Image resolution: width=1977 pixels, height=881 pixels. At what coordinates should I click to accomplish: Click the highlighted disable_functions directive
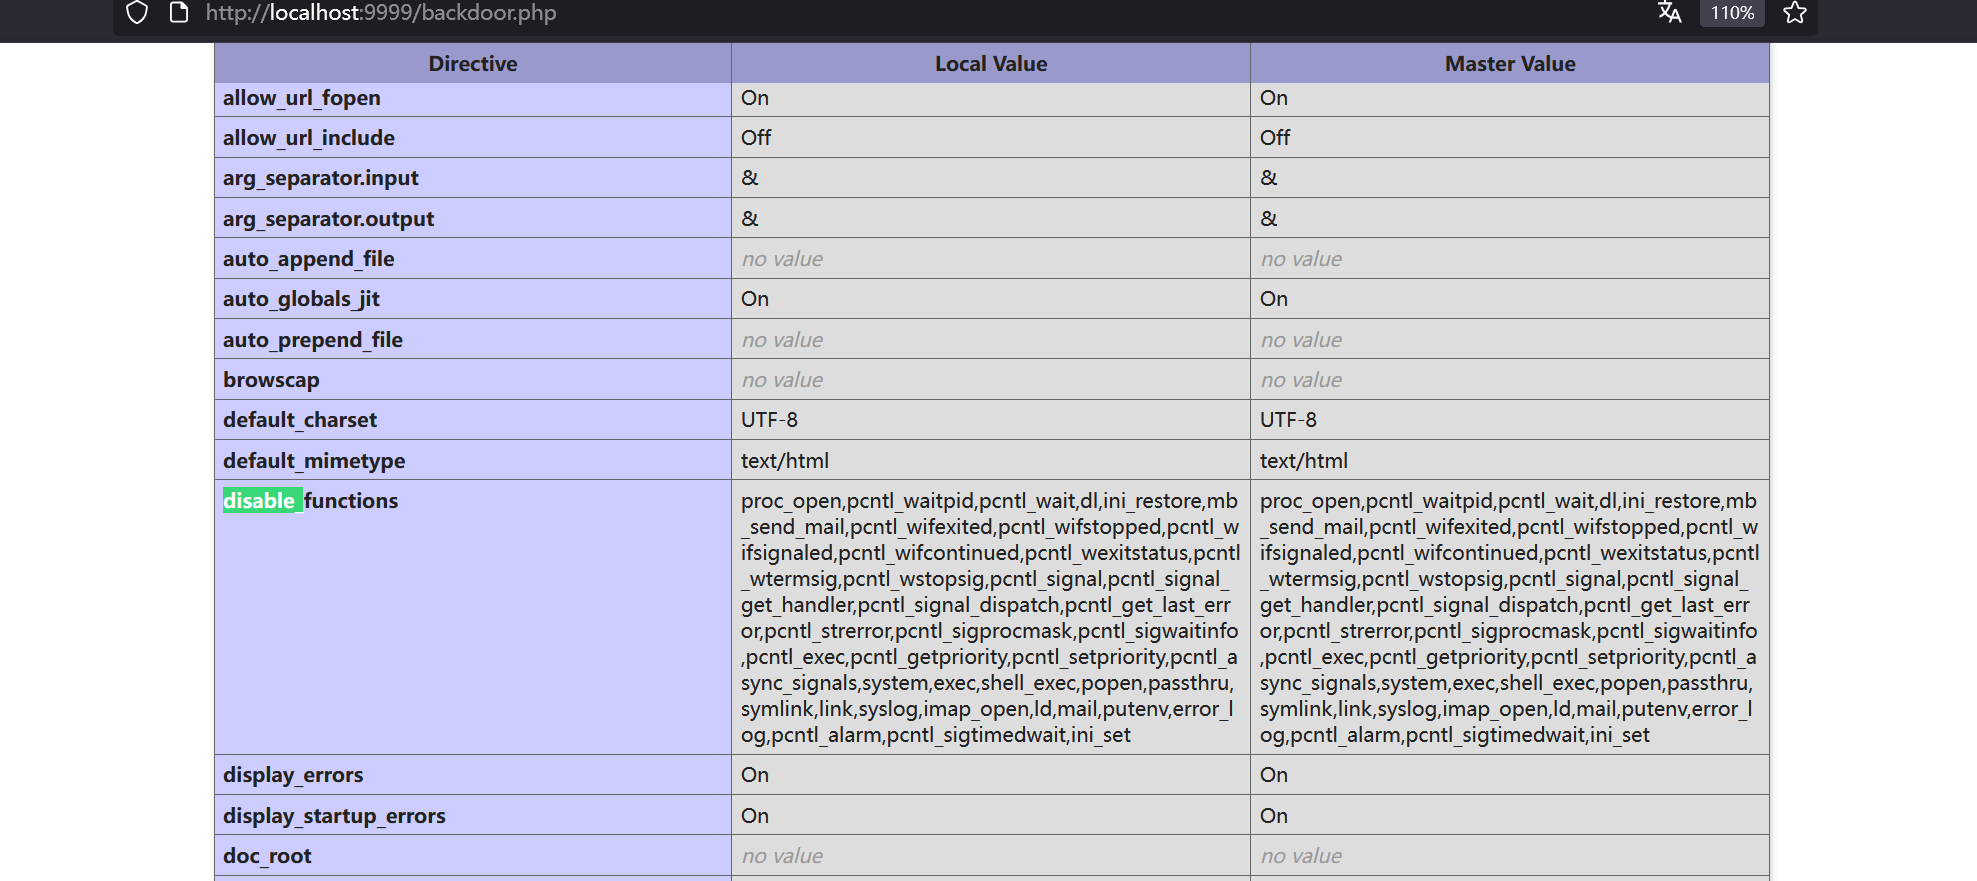(310, 501)
